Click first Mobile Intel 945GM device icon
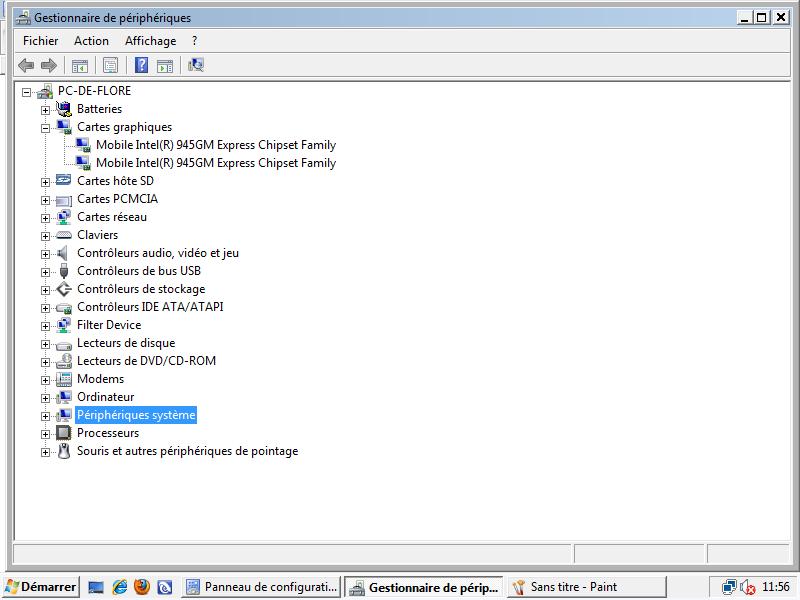800x600 pixels. [x=83, y=145]
